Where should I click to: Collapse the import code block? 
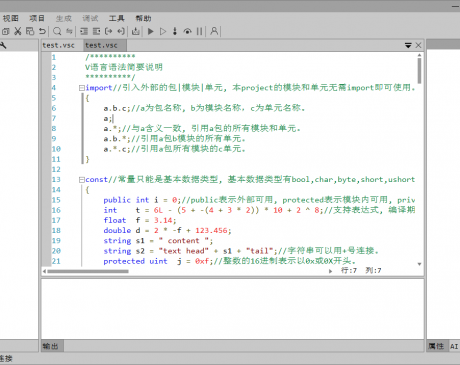[x=81, y=88]
